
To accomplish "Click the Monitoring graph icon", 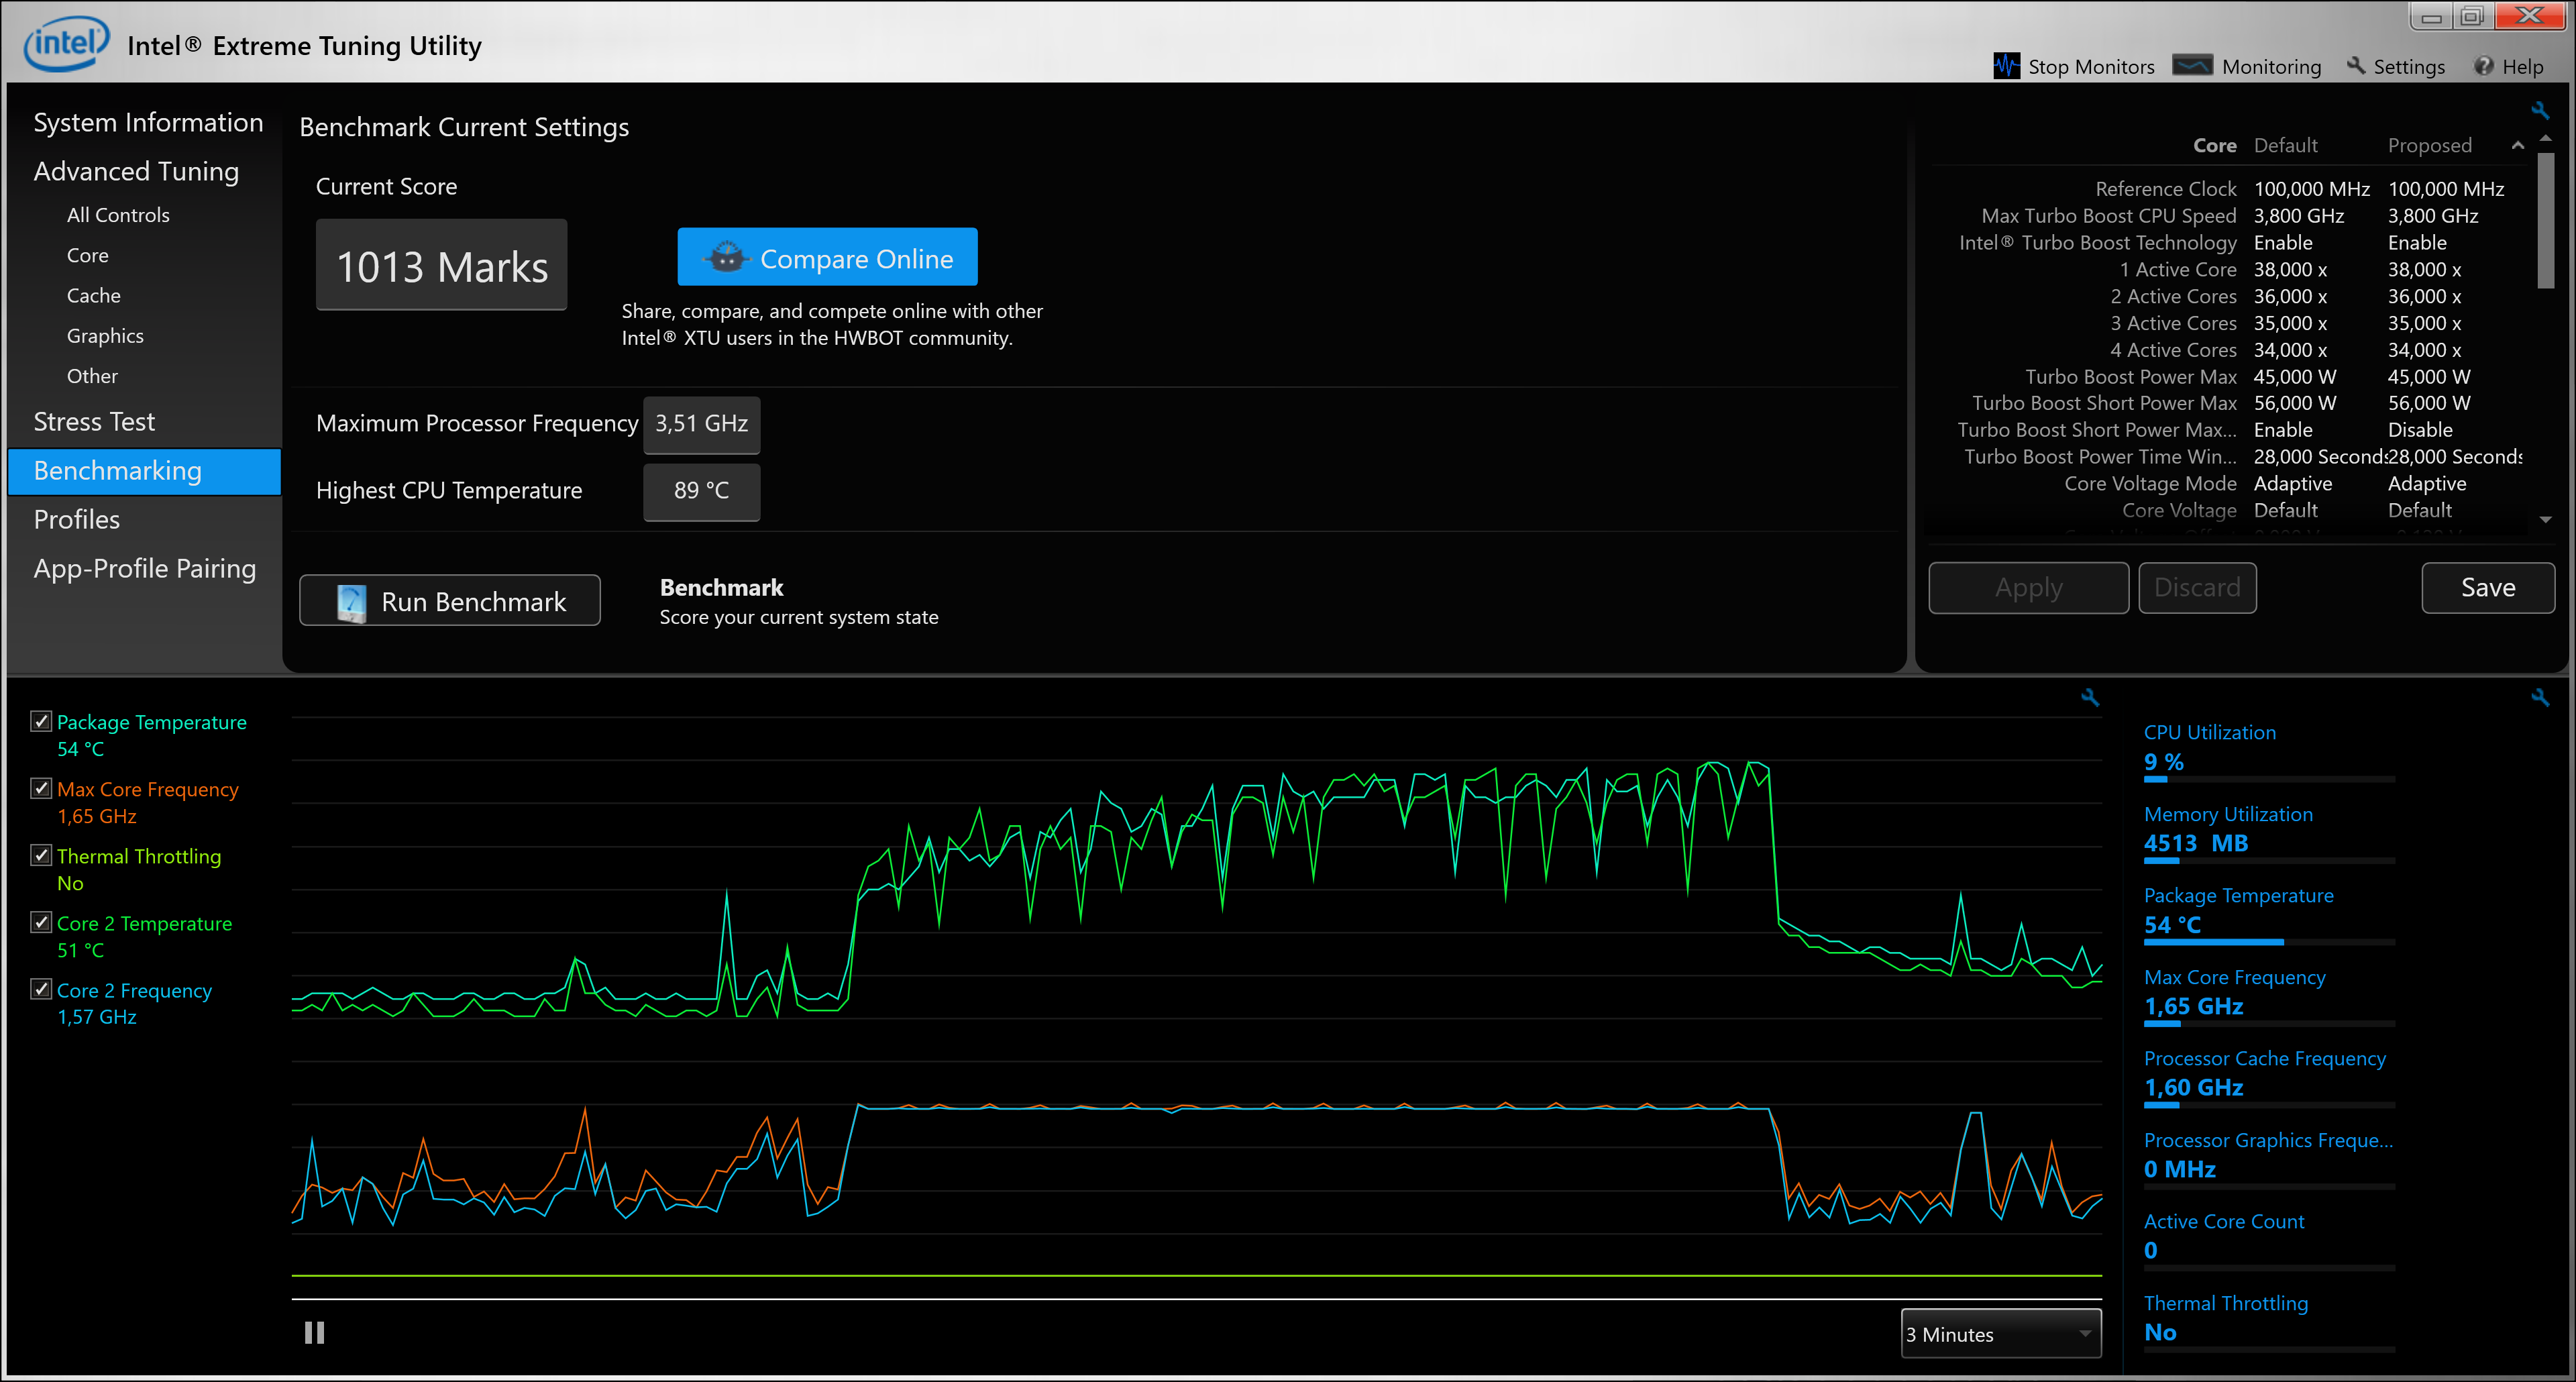I will pyautogui.click(x=2192, y=66).
